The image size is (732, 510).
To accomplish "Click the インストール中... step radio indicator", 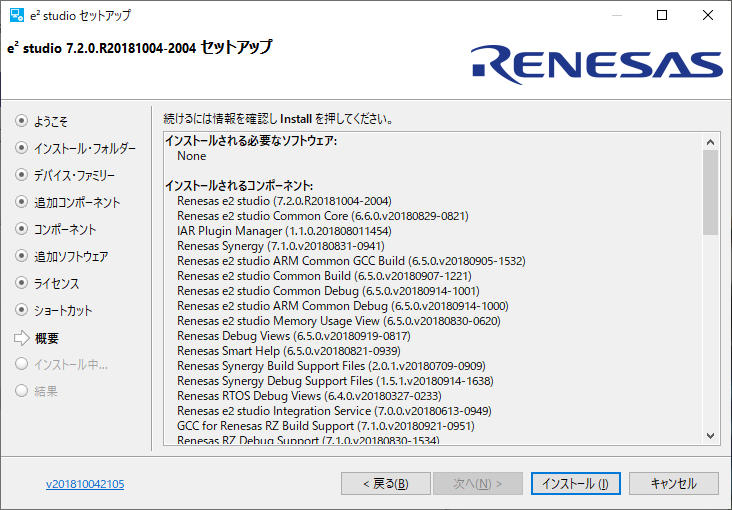I will tap(21, 364).
